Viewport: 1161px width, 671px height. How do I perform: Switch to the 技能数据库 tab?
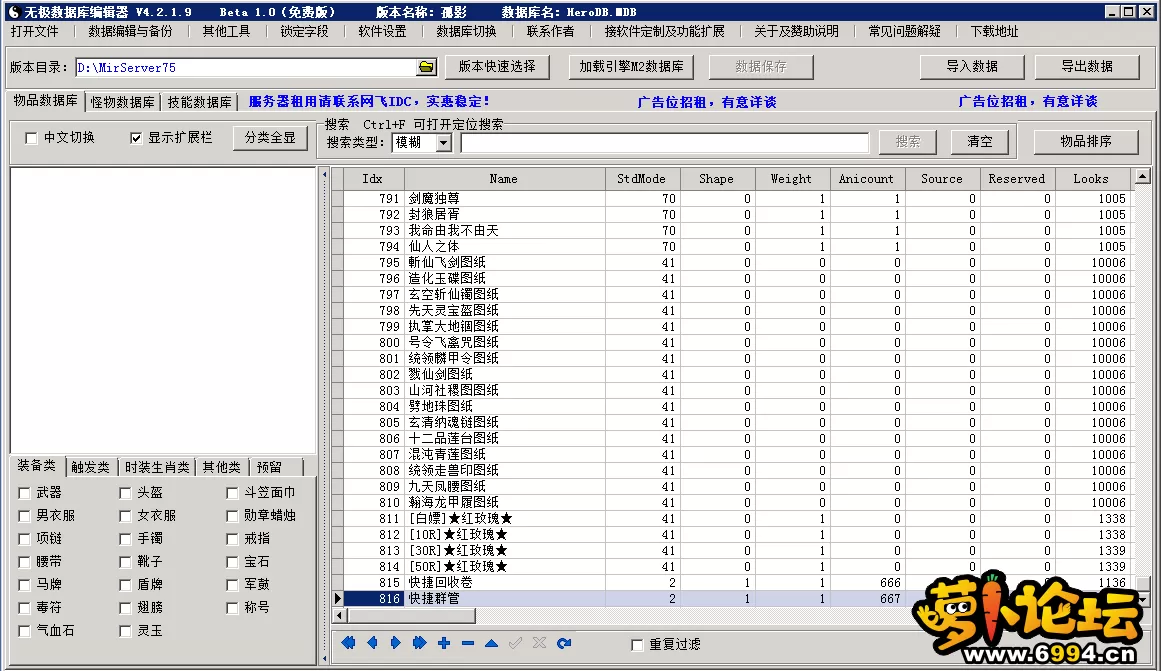200,102
